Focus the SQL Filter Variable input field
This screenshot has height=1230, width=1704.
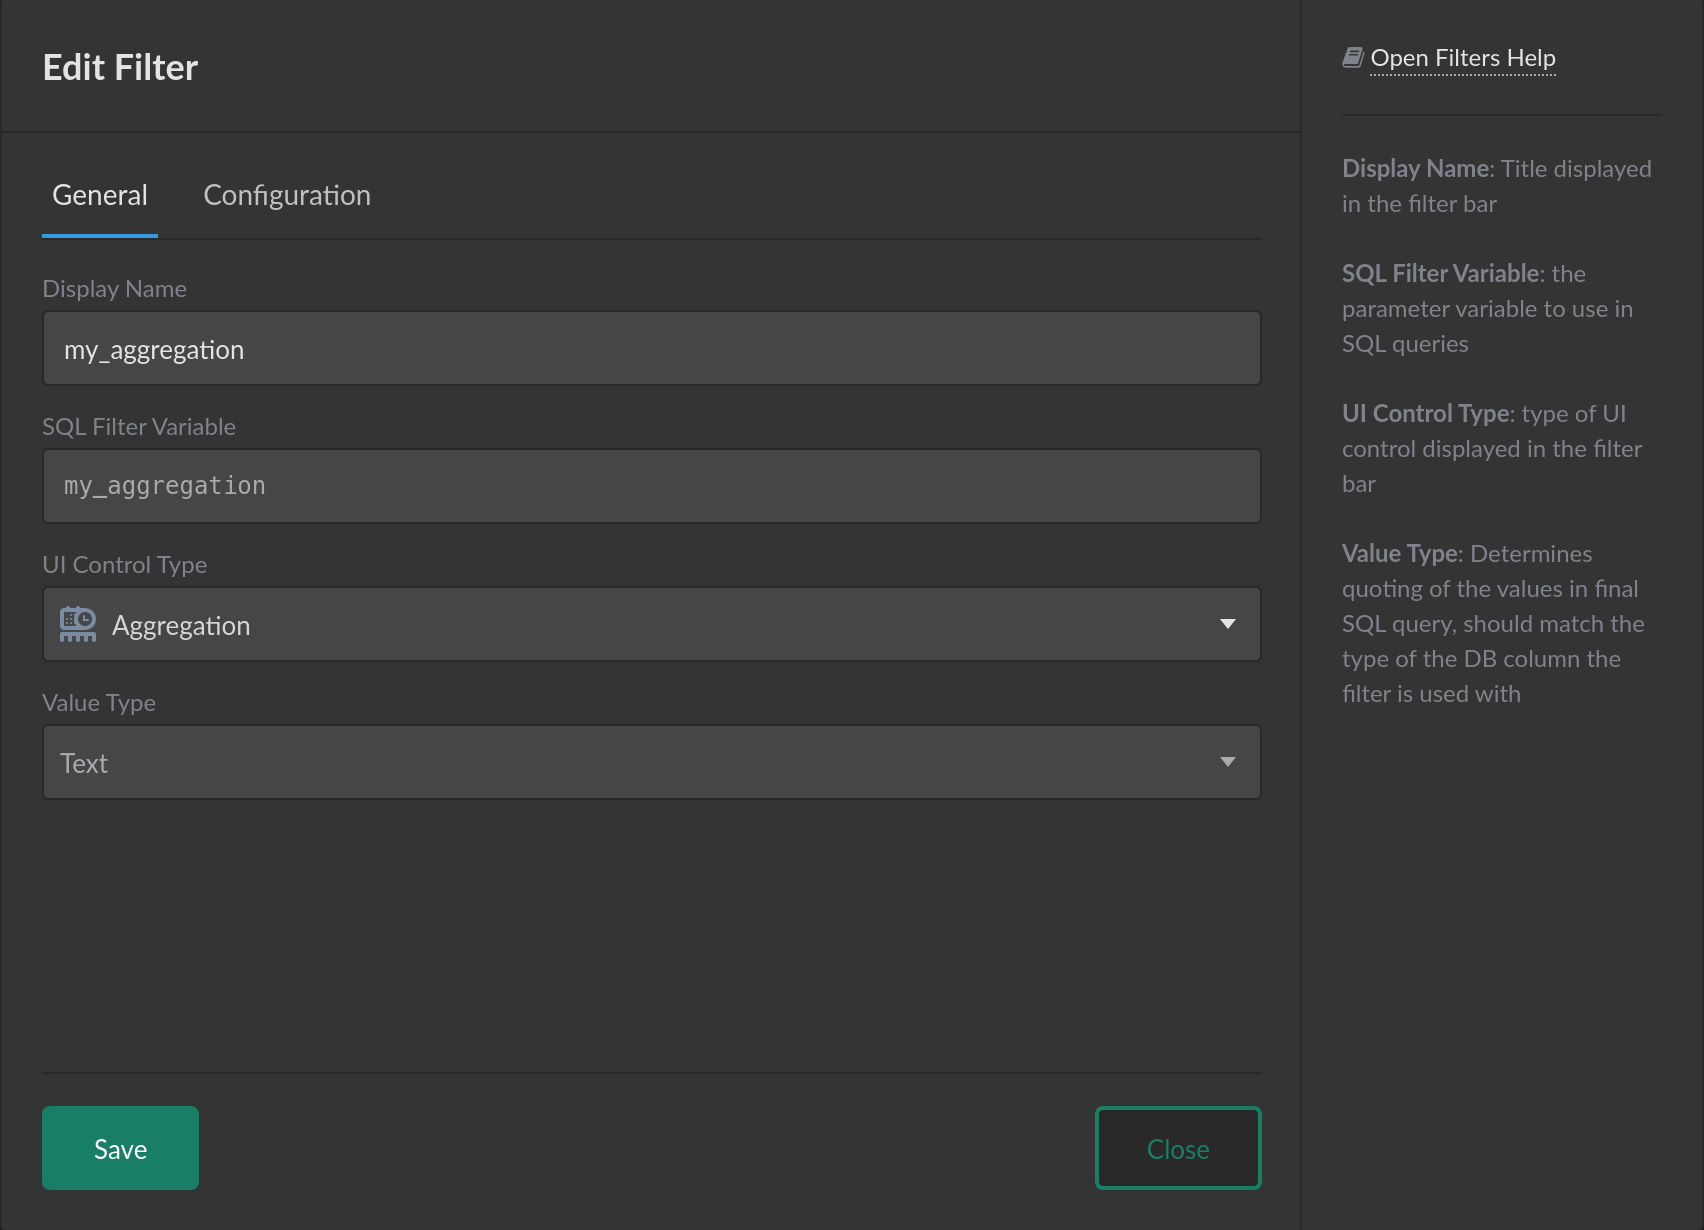coord(652,486)
